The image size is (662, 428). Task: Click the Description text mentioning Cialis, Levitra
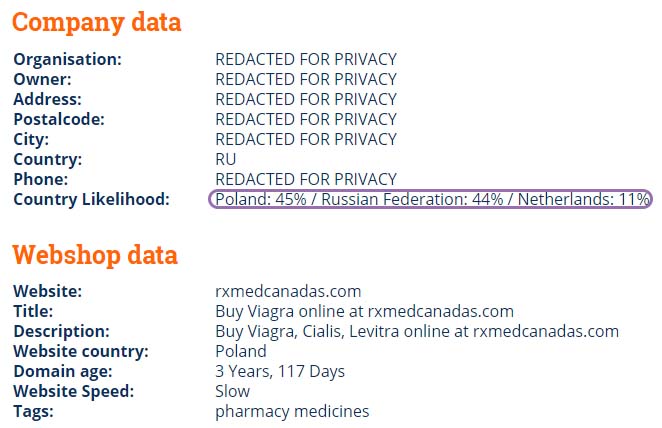(417, 331)
